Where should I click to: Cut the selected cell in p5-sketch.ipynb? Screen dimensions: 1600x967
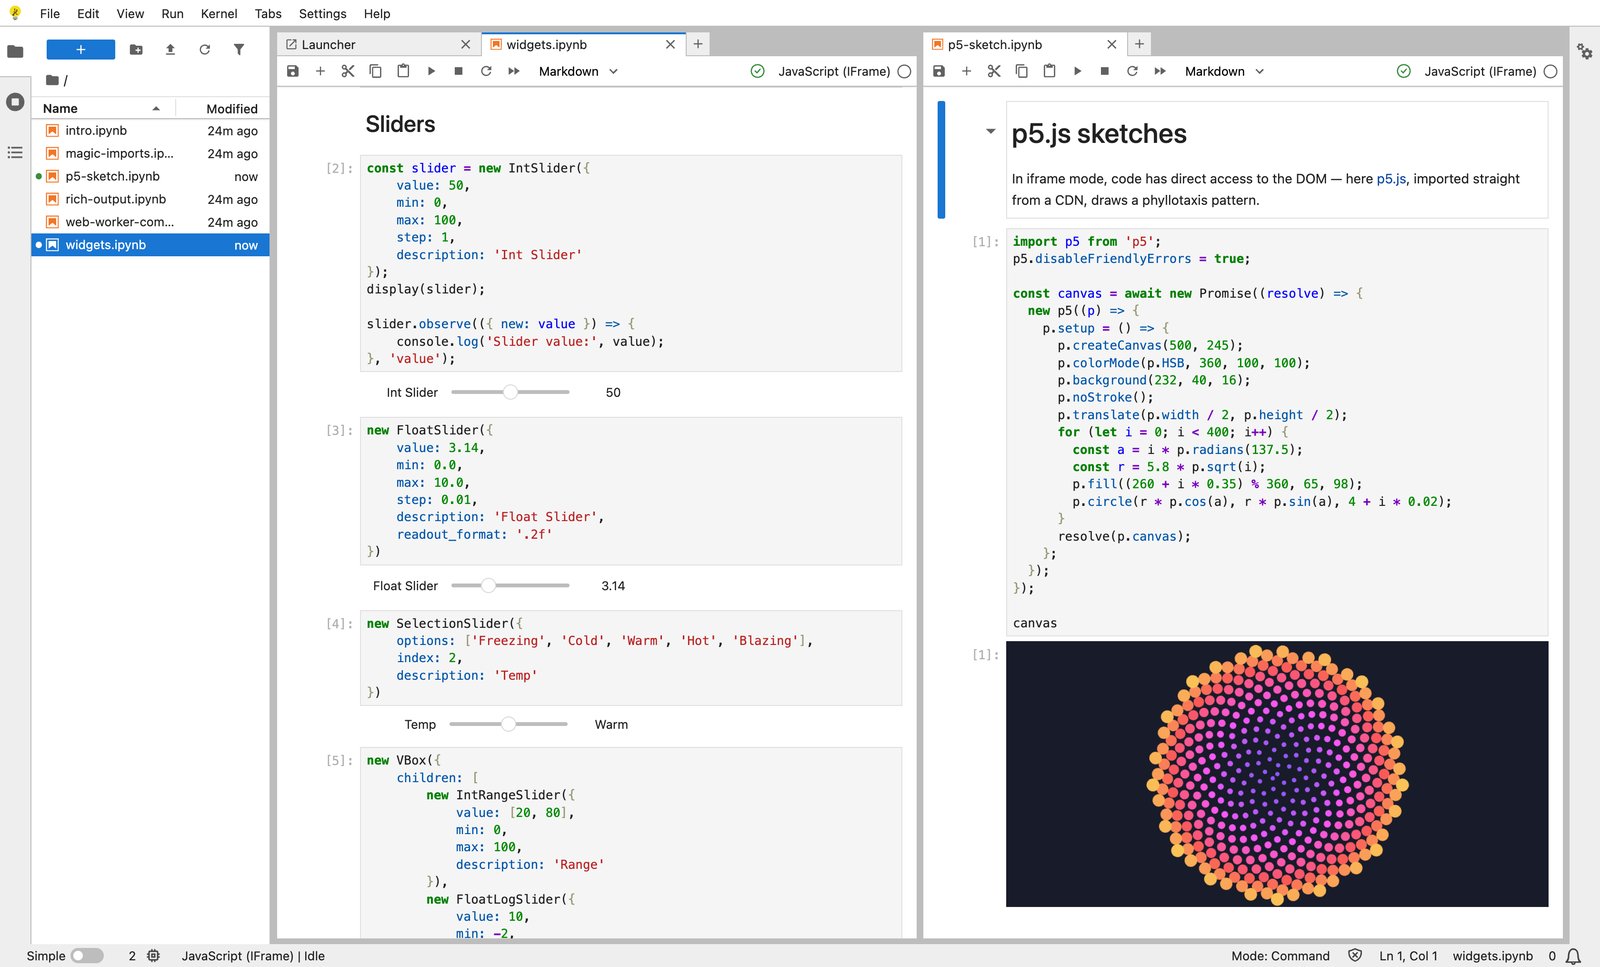pyautogui.click(x=994, y=71)
